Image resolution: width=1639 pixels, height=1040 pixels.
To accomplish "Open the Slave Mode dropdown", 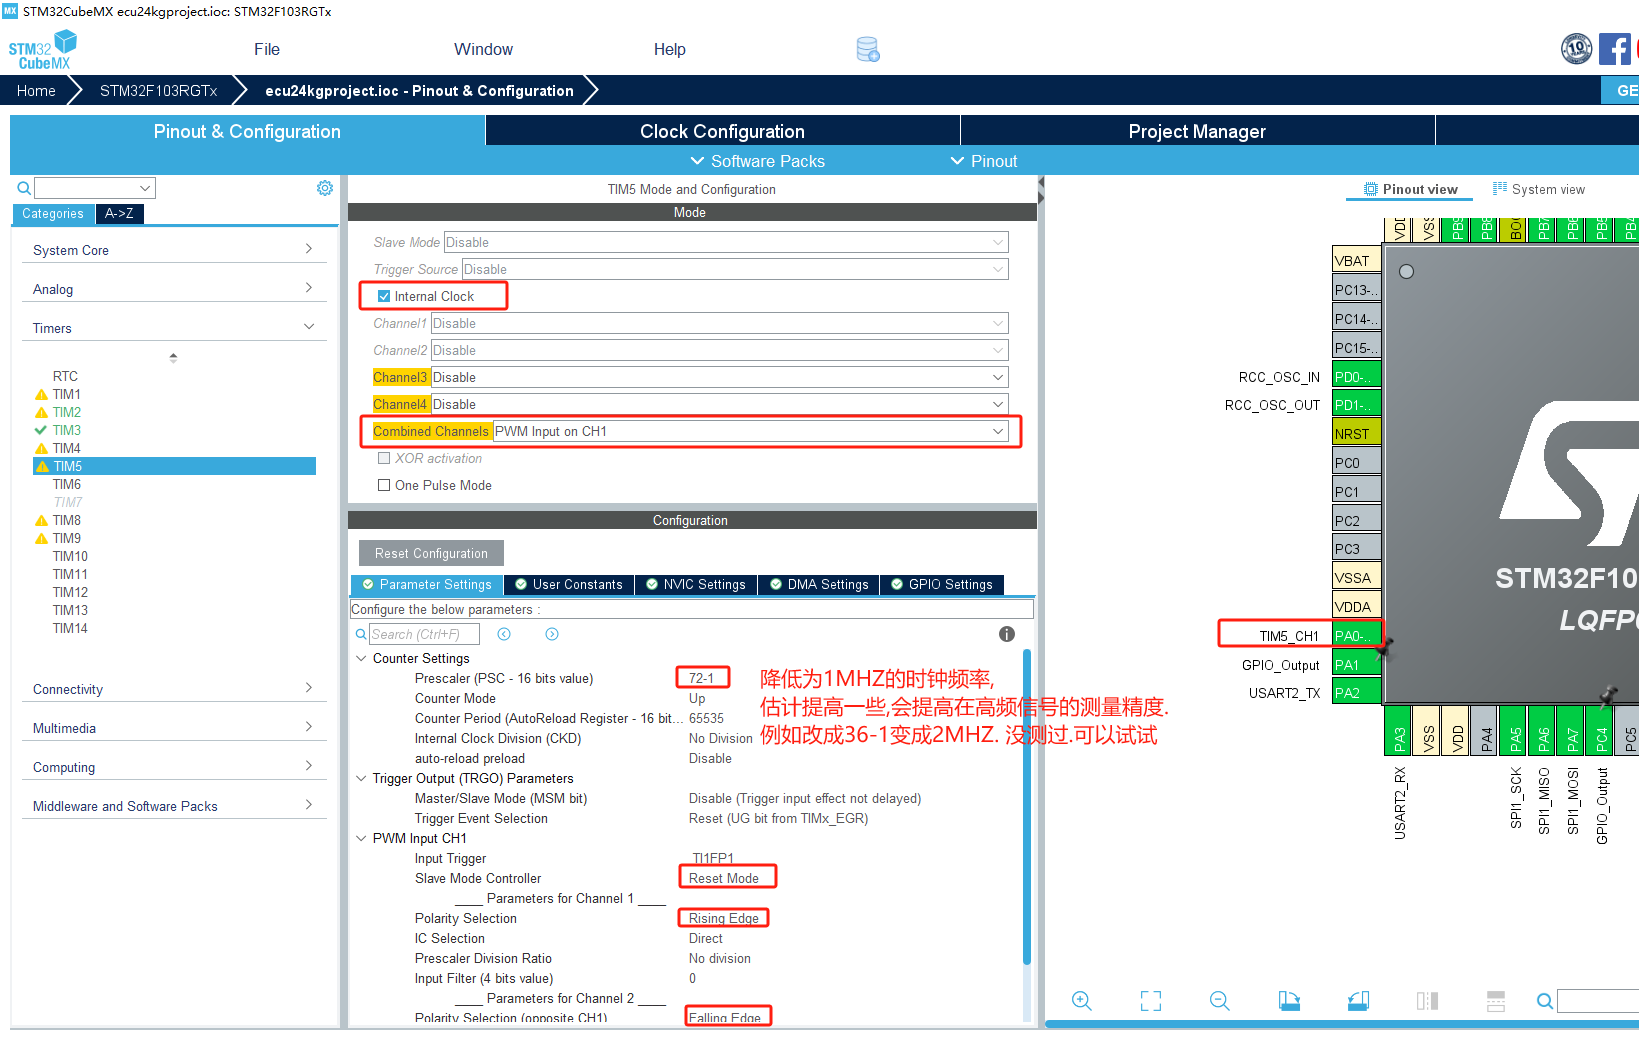I will point(726,242).
